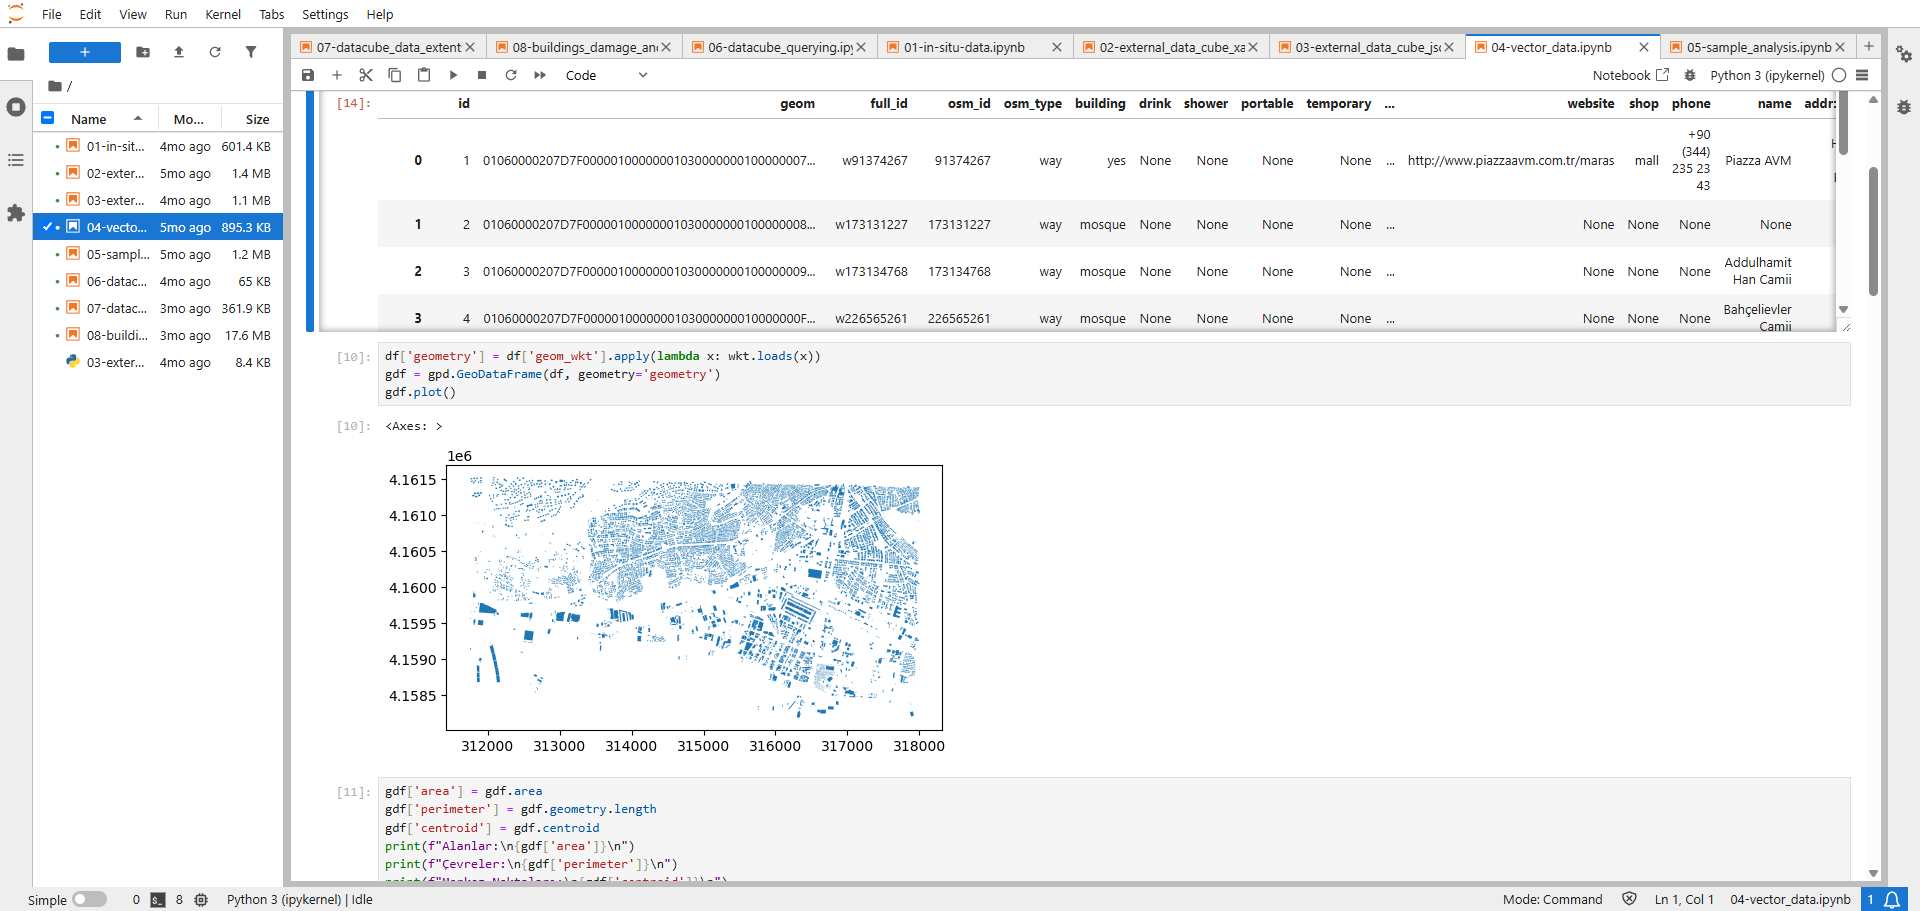This screenshot has height=911, width=1920.
Task: Click the Mode: Command status indicator
Action: tap(1552, 900)
